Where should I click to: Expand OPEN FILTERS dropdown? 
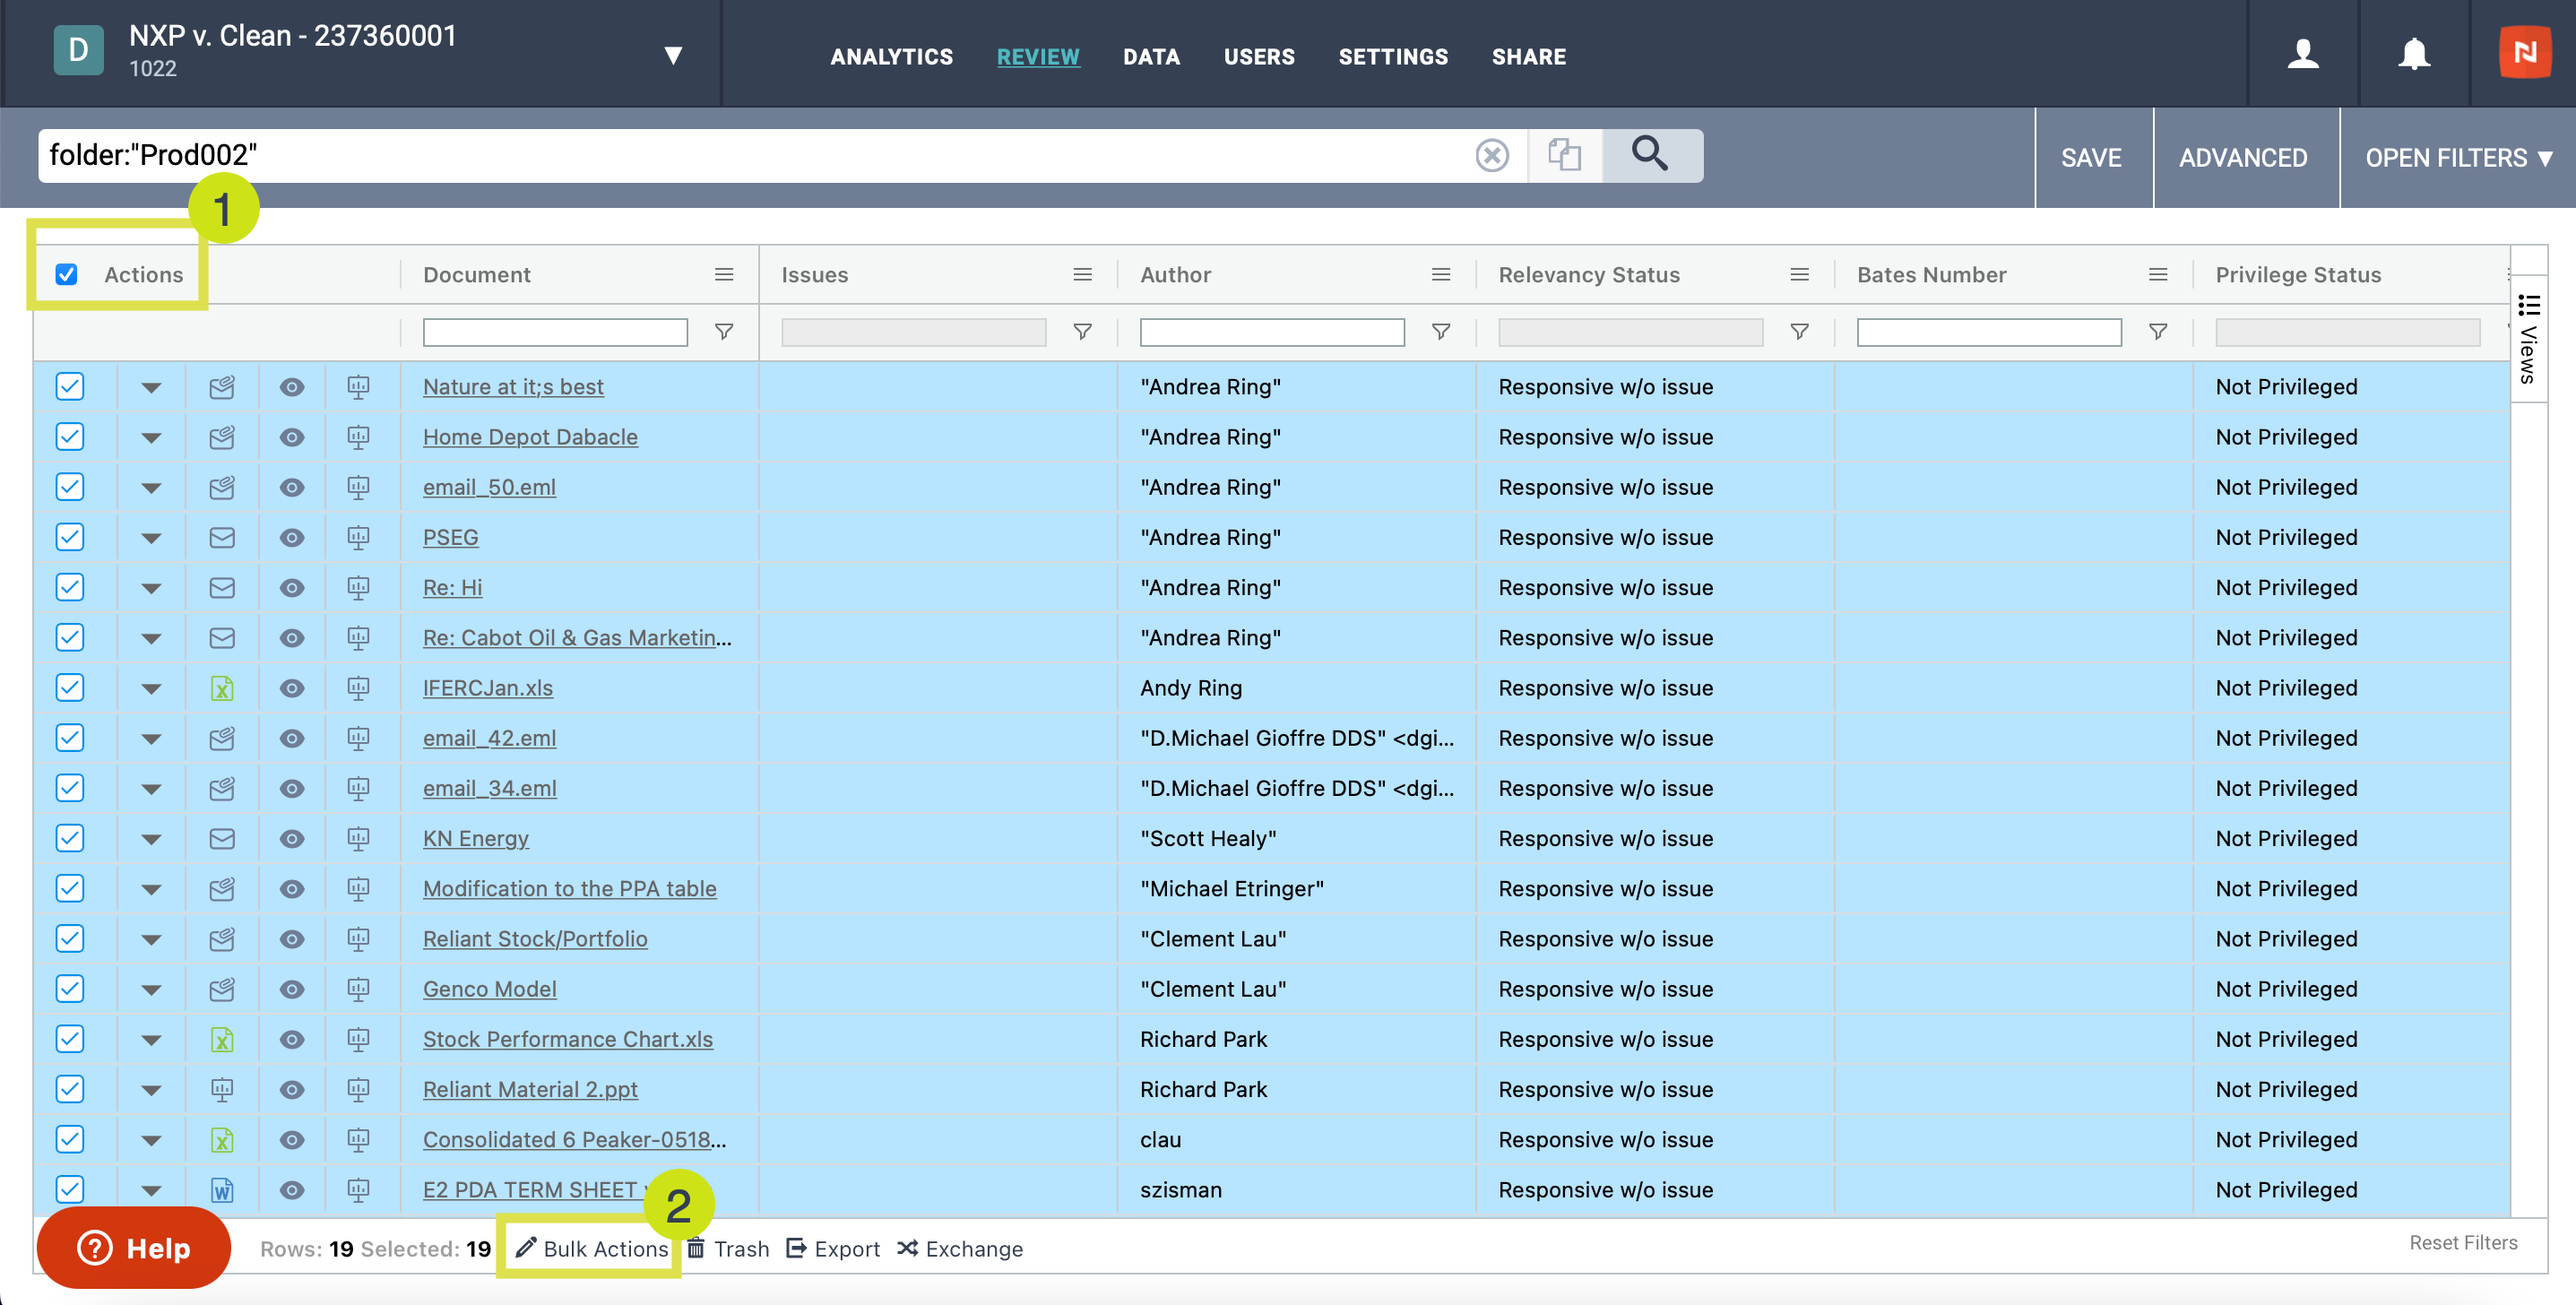pyautogui.click(x=2458, y=158)
